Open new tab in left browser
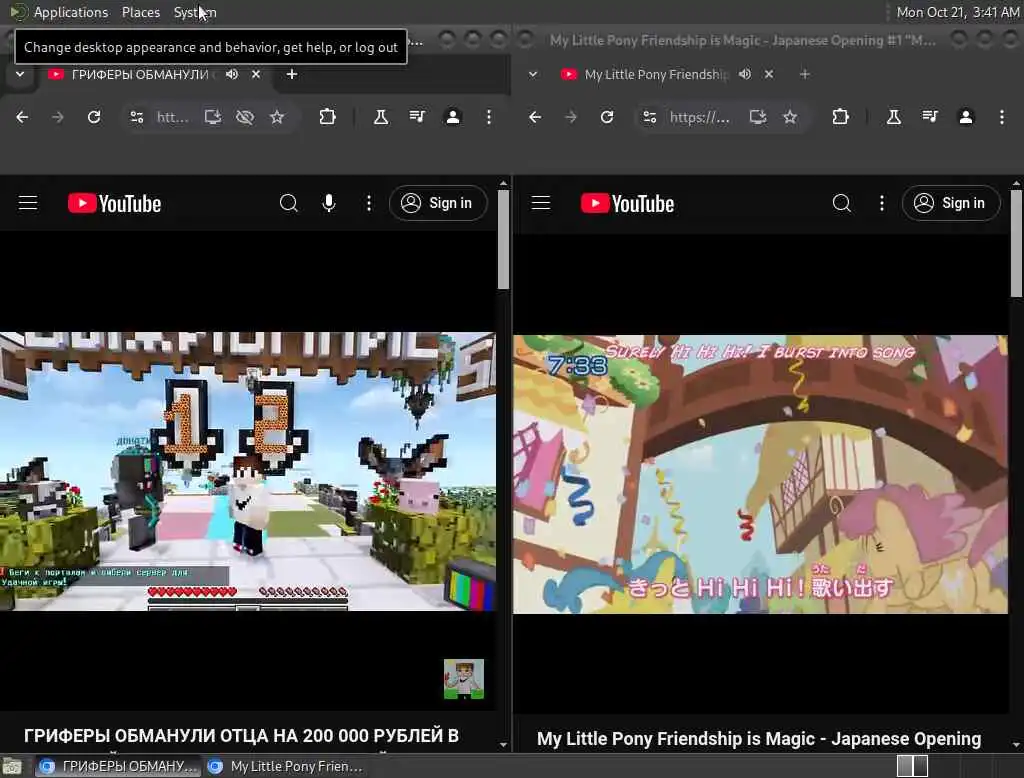Image resolution: width=1024 pixels, height=778 pixels. coord(292,74)
